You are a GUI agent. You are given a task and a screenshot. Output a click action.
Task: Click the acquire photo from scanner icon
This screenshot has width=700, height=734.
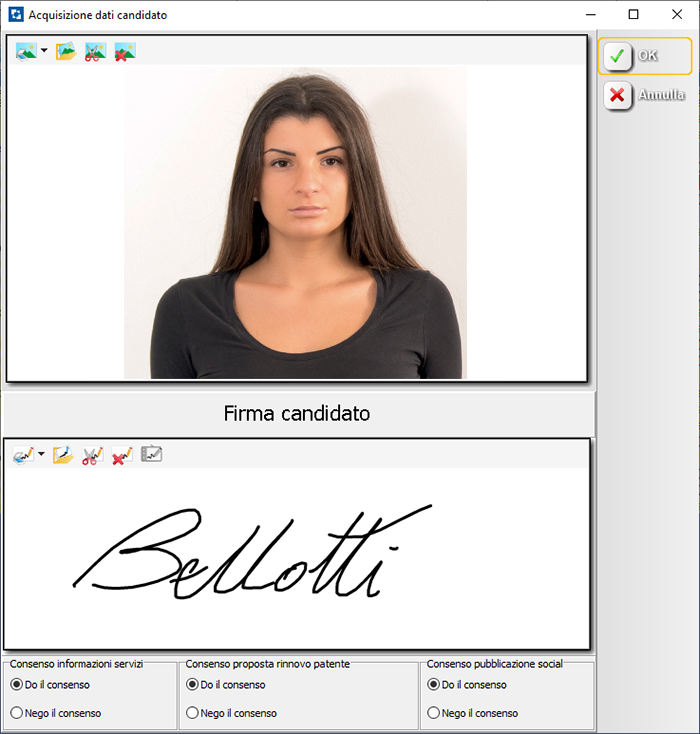(x=26, y=51)
